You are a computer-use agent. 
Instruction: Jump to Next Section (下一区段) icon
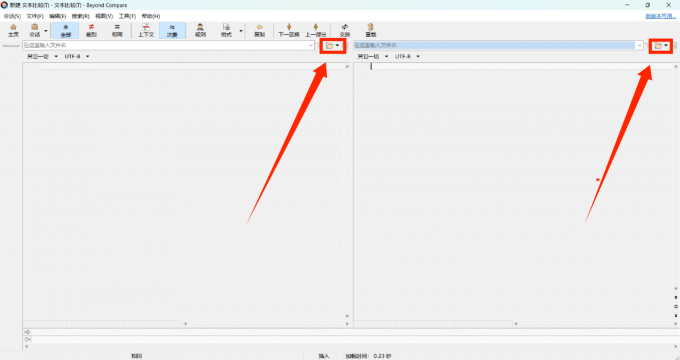(x=289, y=30)
